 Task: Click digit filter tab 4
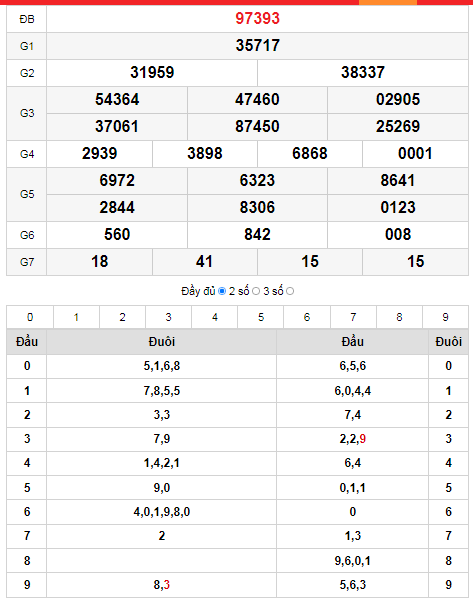pos(215,317)
